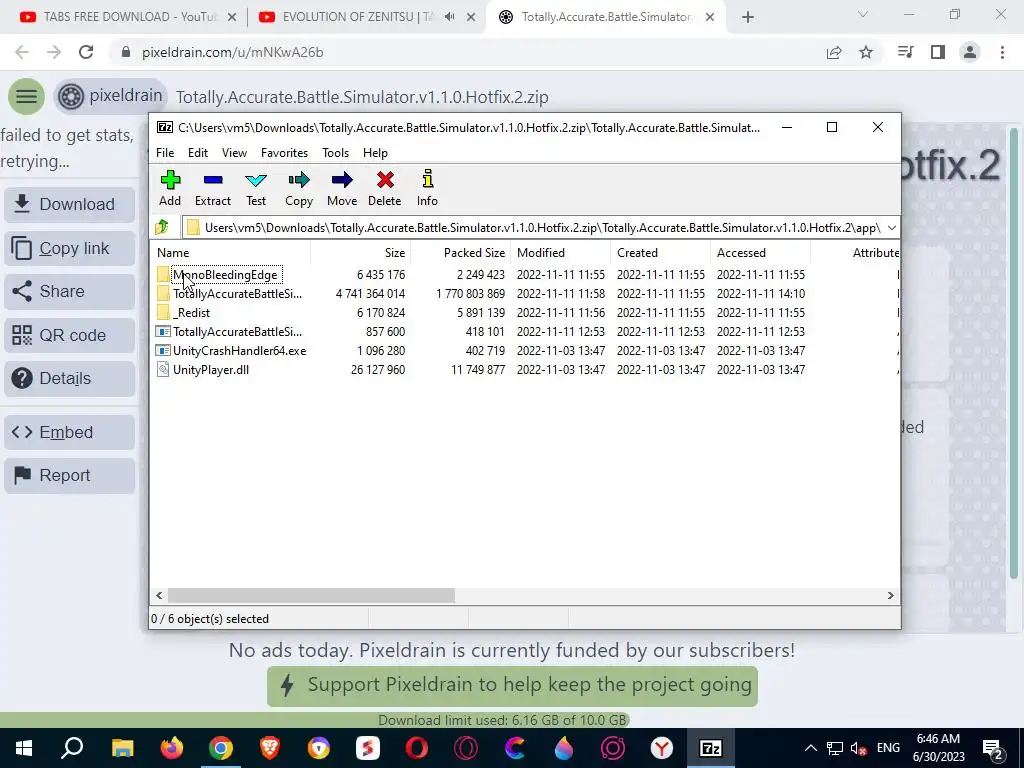Open the File menu in 7-Zip
This screenshot has width=1024, height=768.
click(x=165, y=153)
